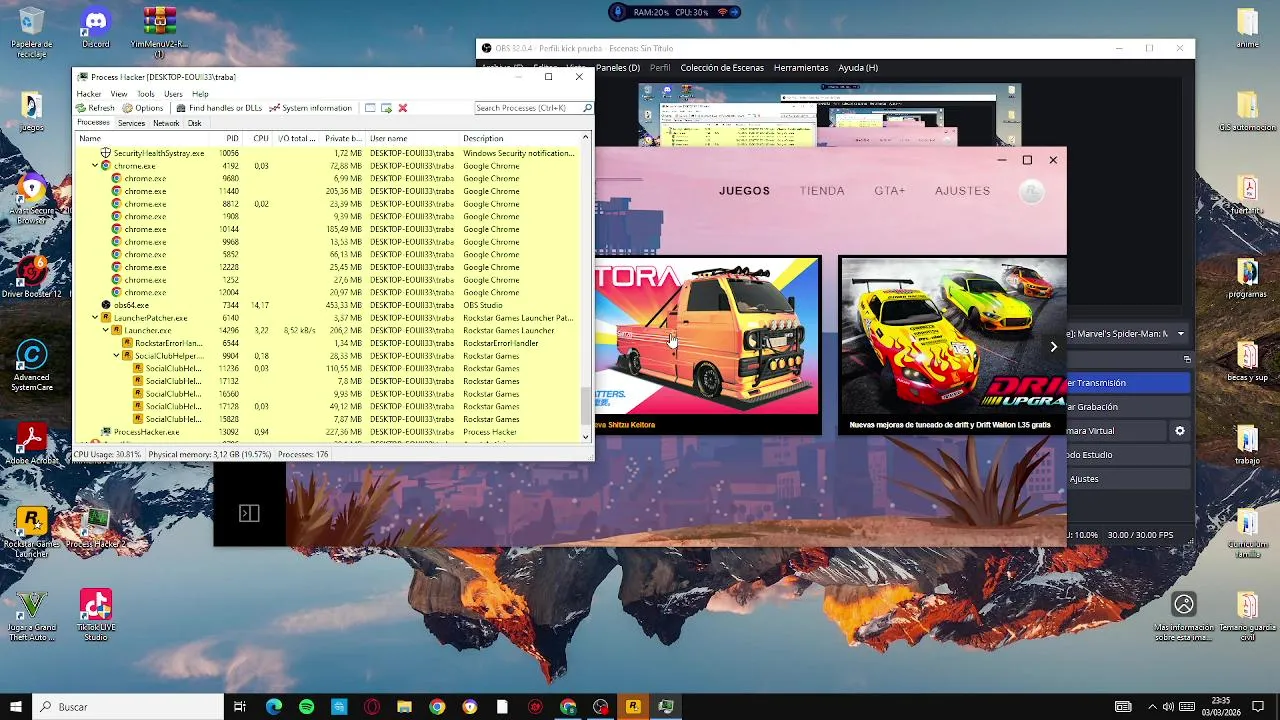Image resolution: width=1280 pixels, height=720 pixels.
Task: Select the chrome.exe row with PID 11440
Action: tap(327, 191)
